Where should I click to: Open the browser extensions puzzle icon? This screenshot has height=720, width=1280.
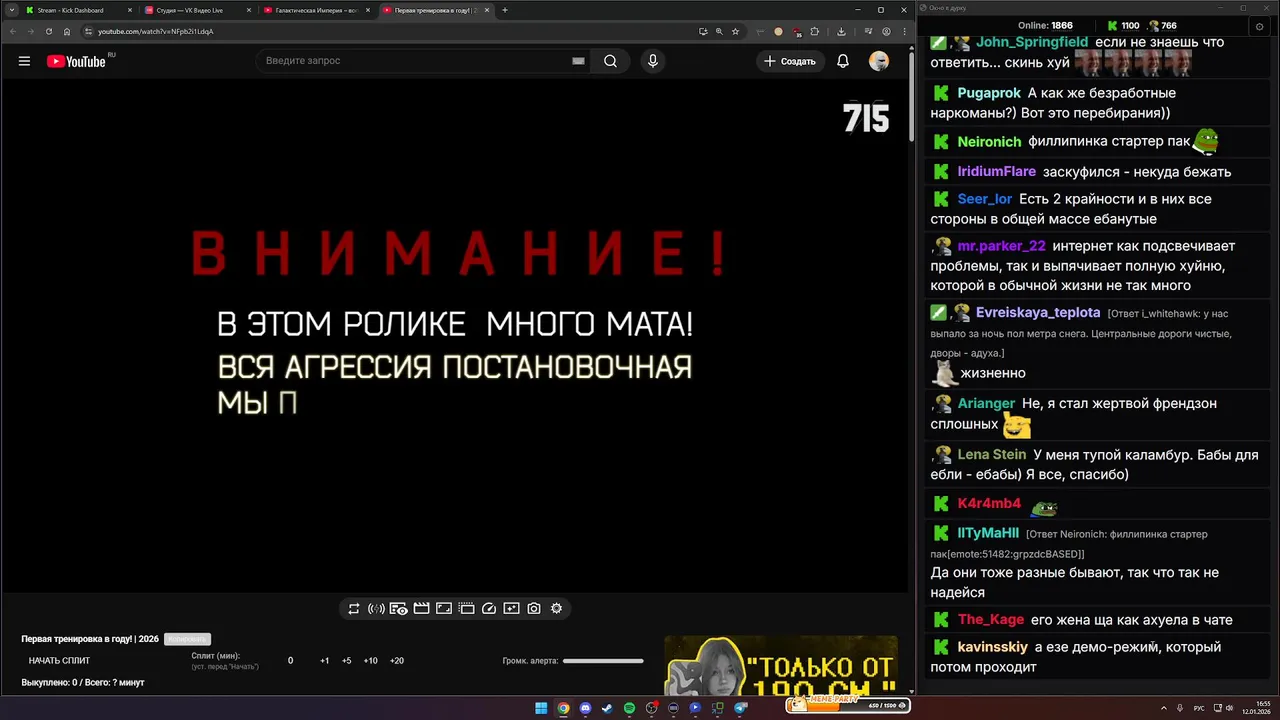click(x=815, y=31)
